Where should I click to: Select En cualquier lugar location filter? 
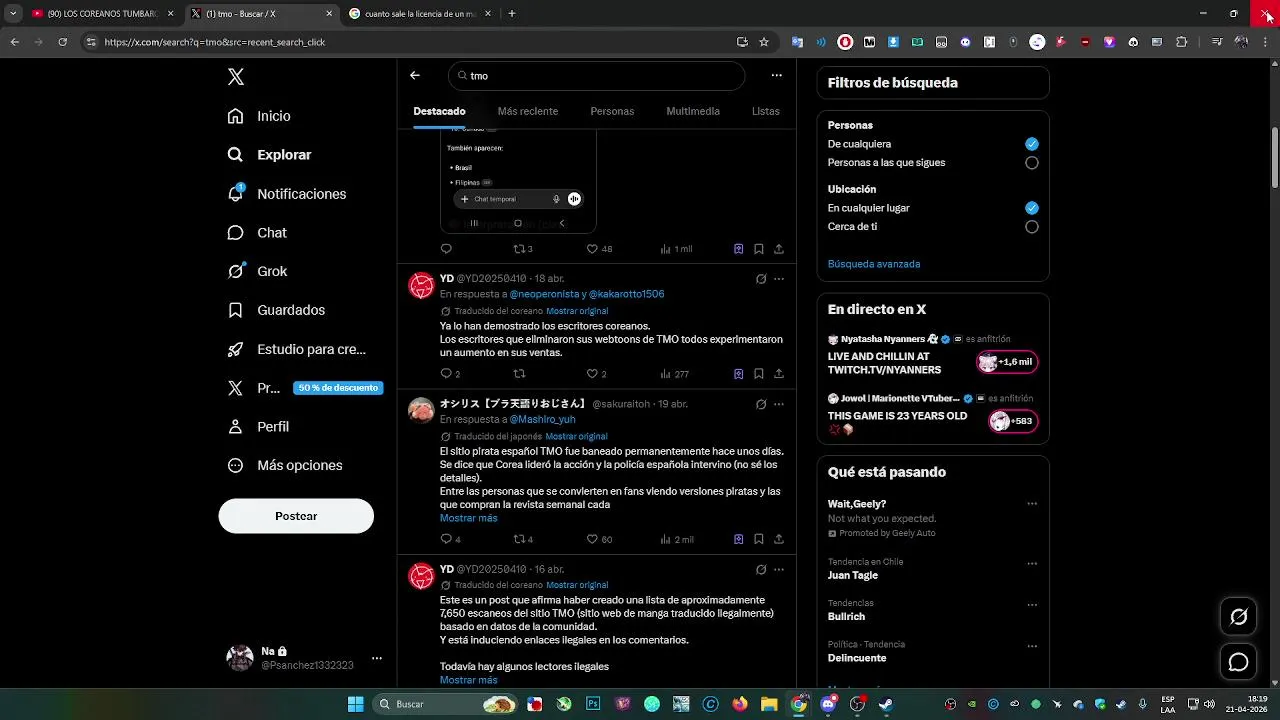(1032, 208)
